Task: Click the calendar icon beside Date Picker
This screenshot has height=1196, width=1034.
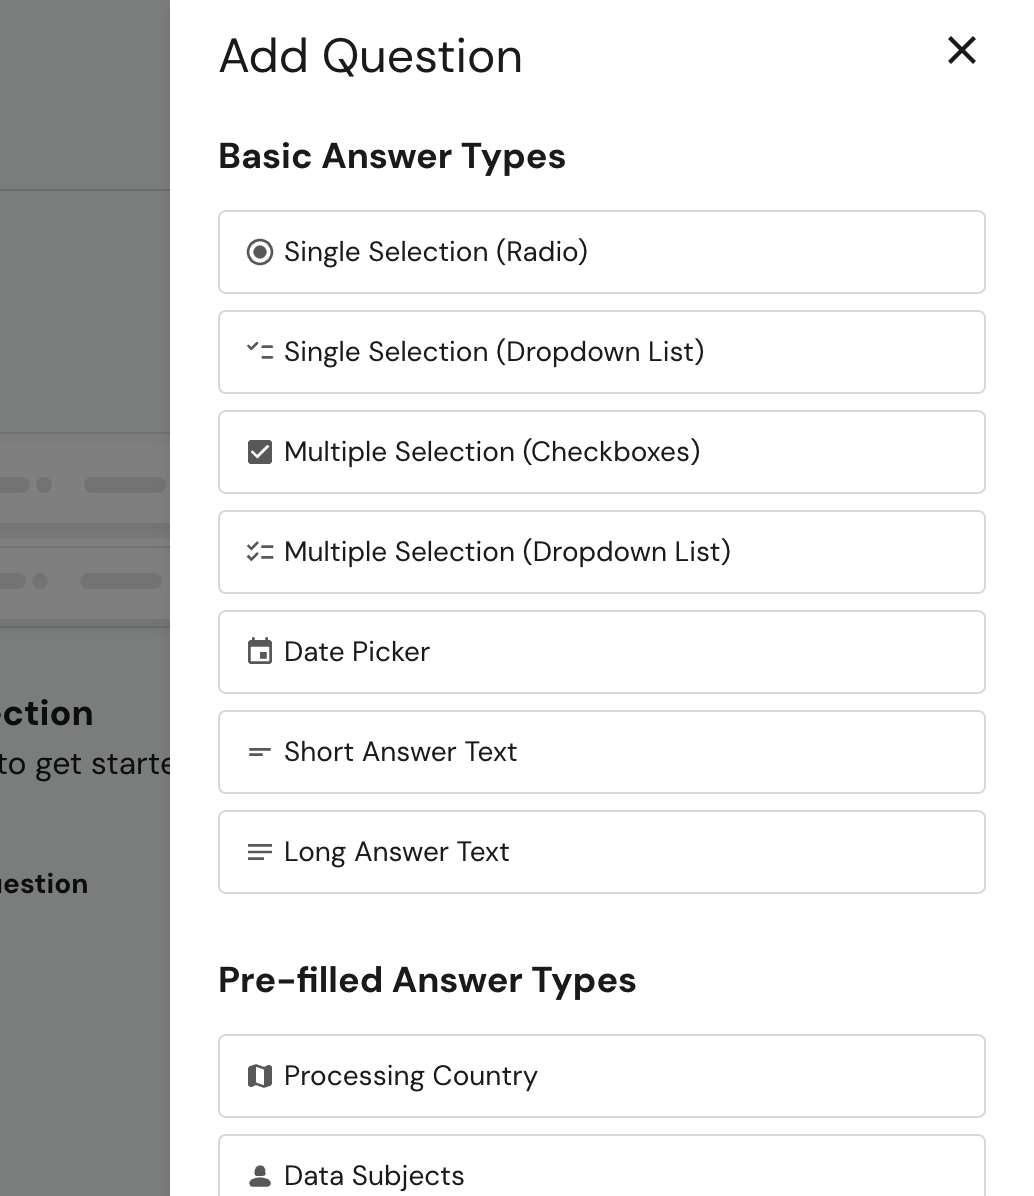Action: [259, 652]
